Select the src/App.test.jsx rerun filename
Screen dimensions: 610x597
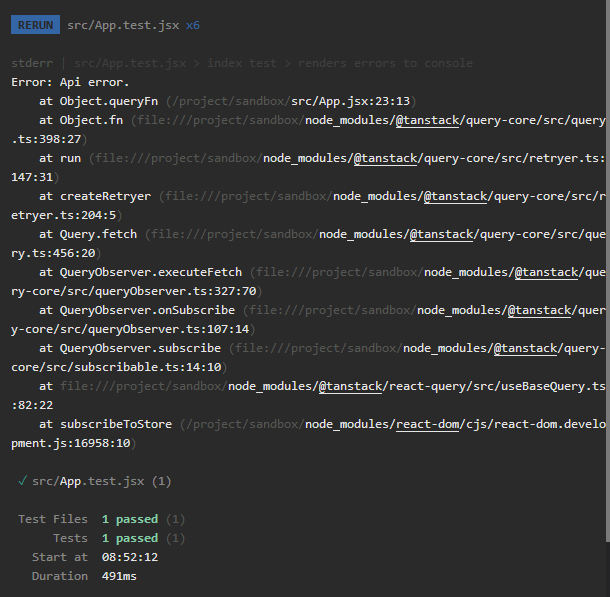click(123, 25)
